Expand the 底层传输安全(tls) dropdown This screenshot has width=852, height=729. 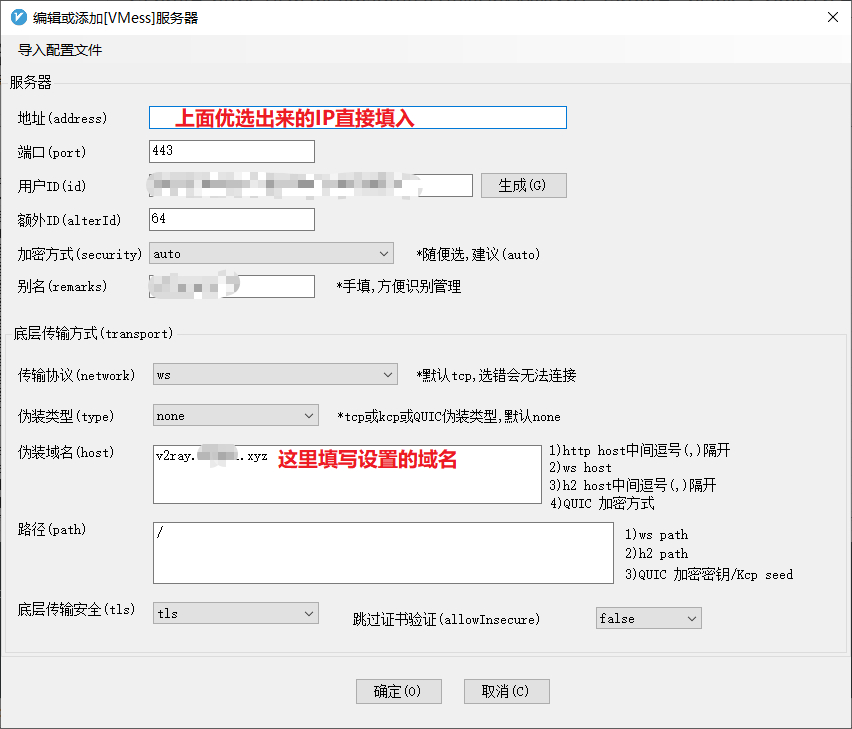(x=235, y=612)
